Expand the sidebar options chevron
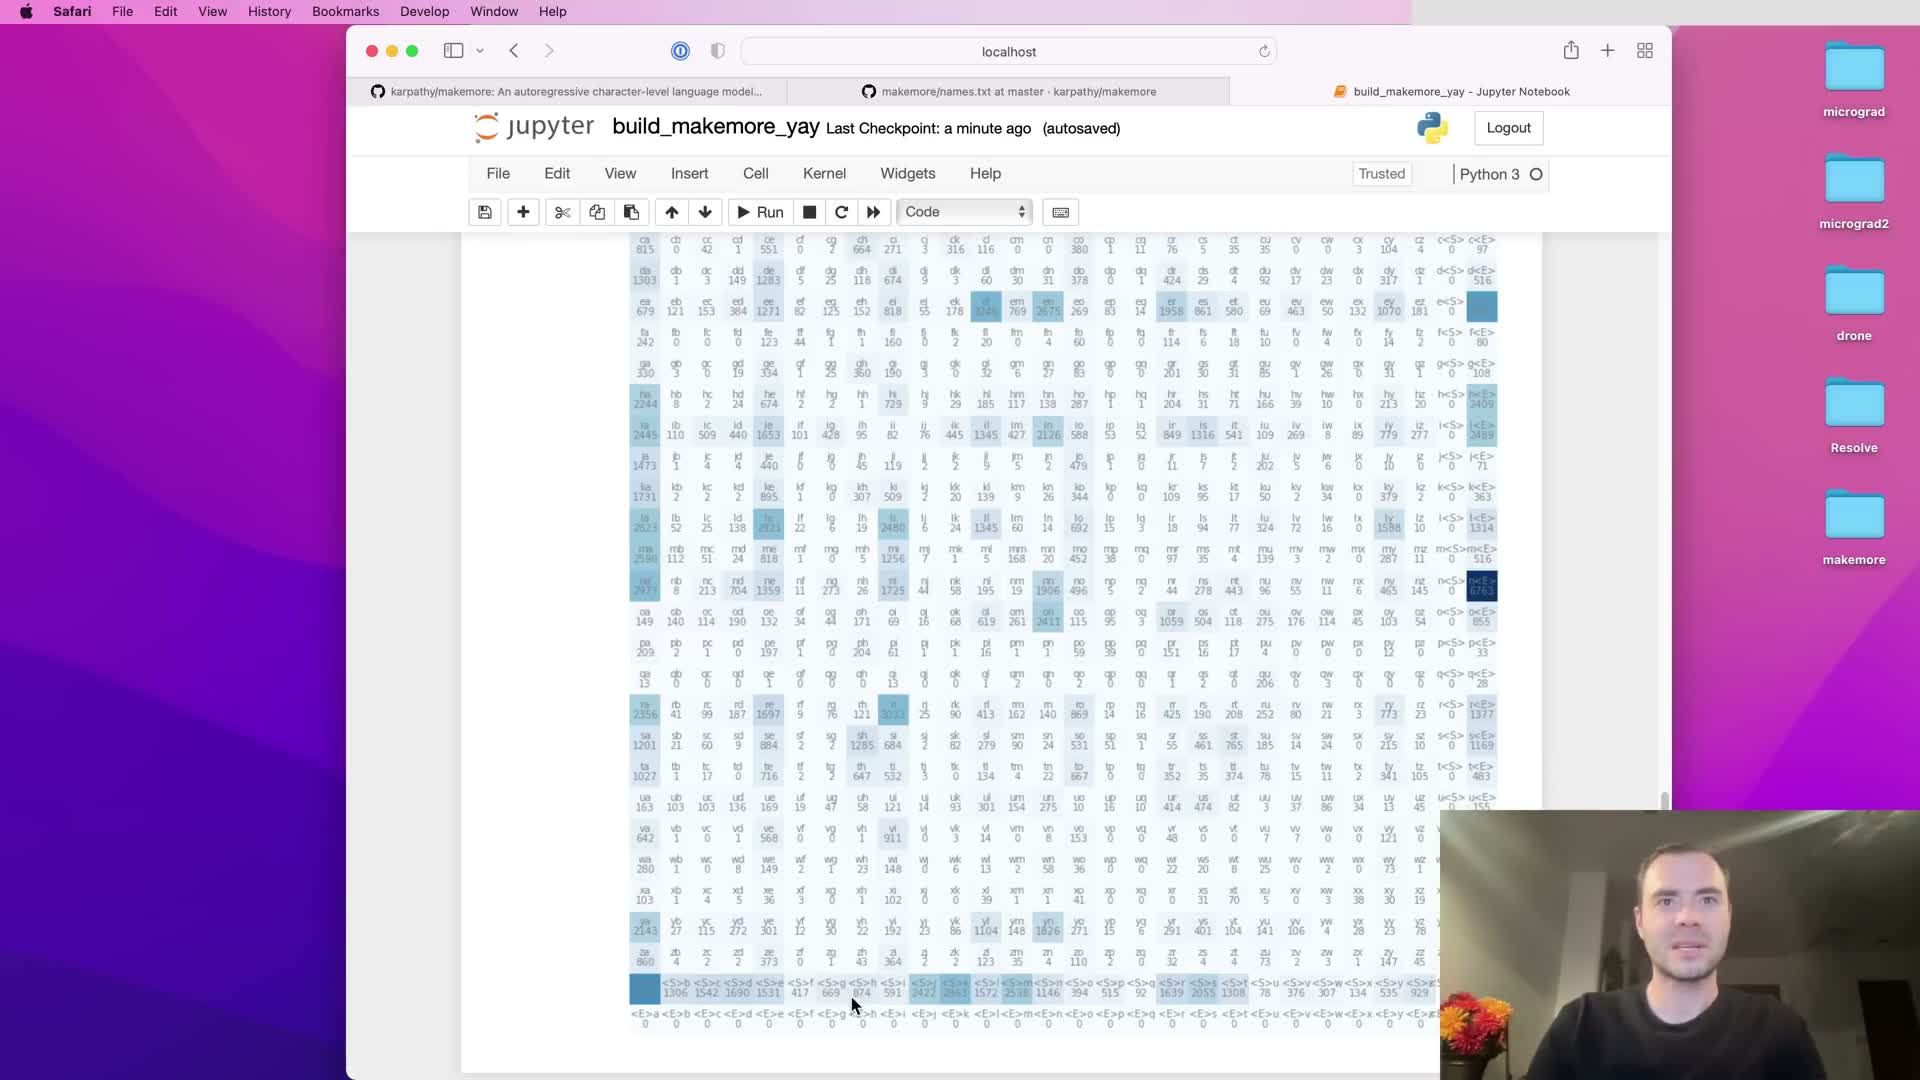Viewport: 1920px width, 1080px height. (x=480, y=51)
